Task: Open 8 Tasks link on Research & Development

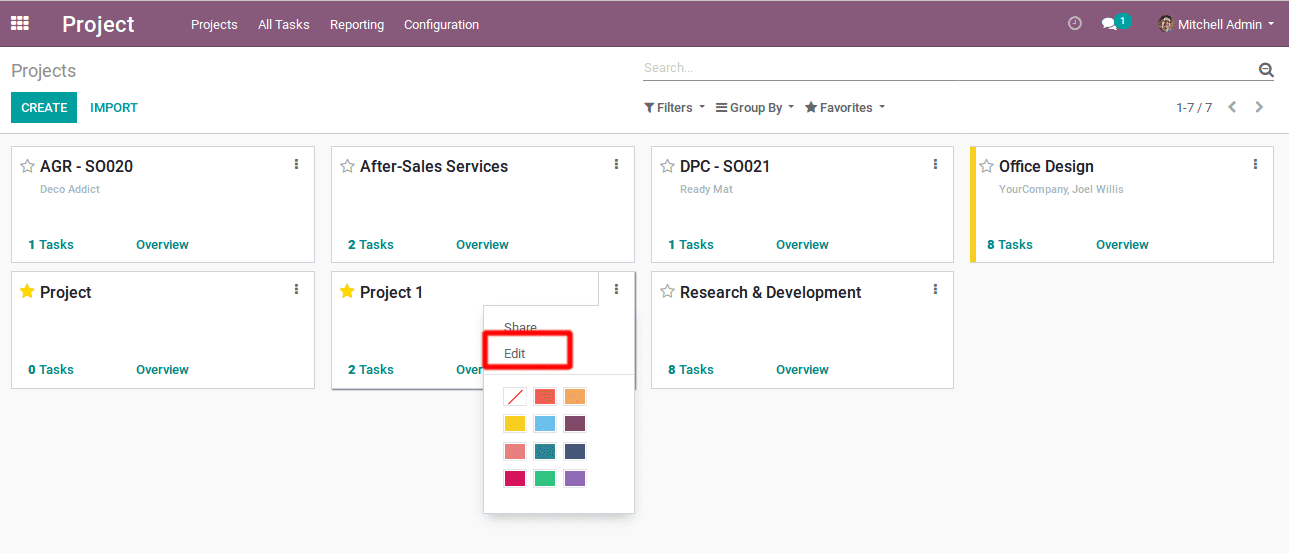Action: click(x=691, y=369)
